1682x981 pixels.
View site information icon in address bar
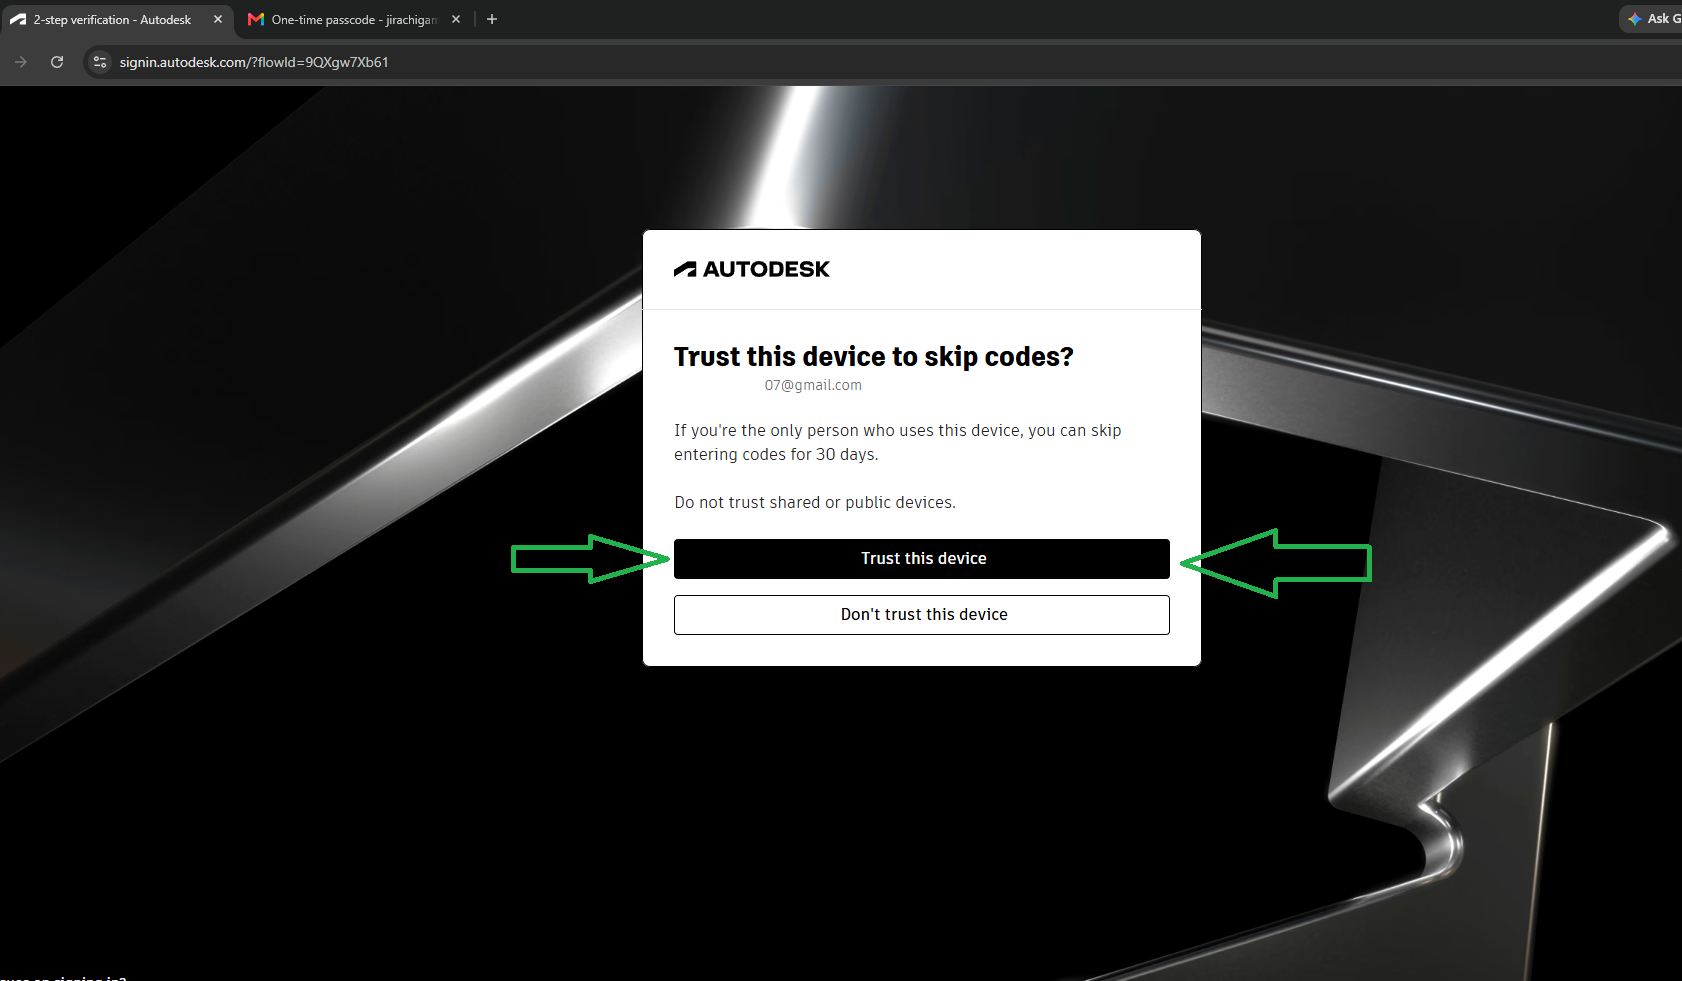100,62
